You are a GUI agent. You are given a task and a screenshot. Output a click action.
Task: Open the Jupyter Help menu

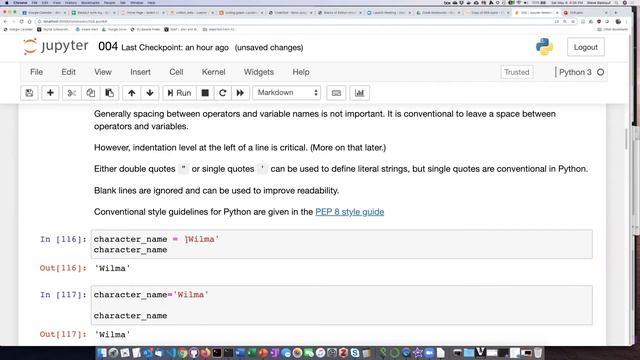tap(301, 72)
